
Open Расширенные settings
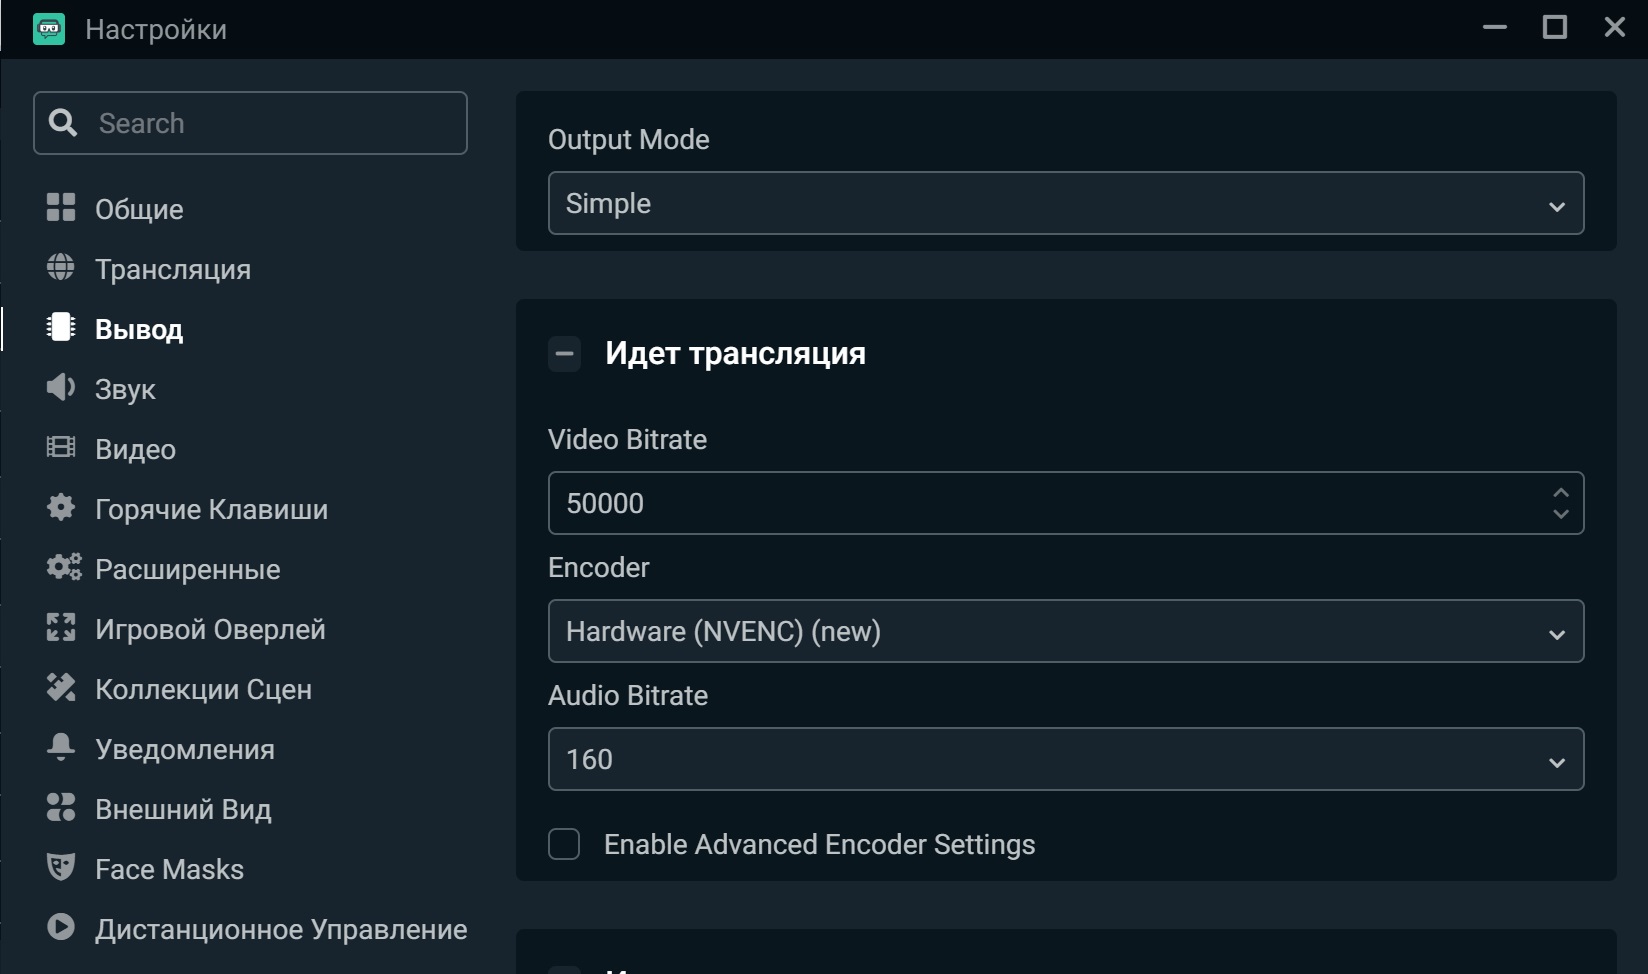click(x=187, y=570)
